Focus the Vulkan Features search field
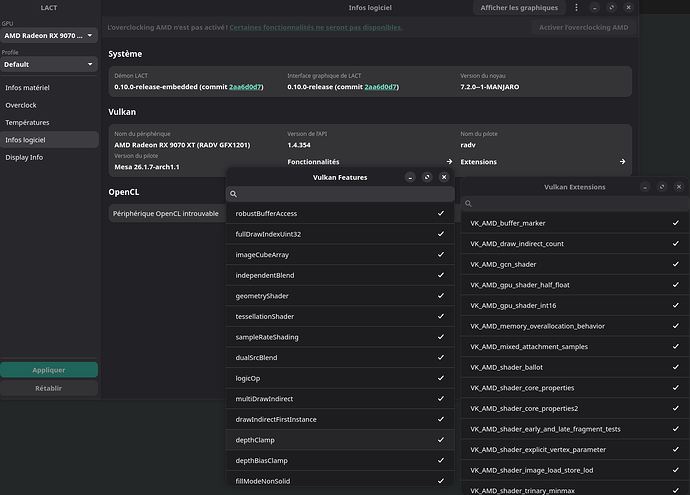 (340, 194)
